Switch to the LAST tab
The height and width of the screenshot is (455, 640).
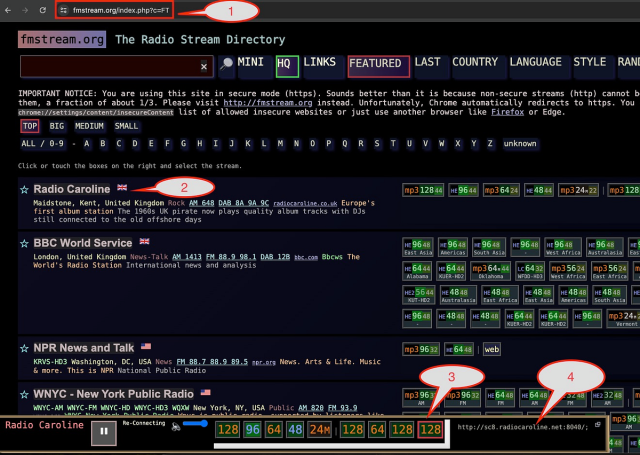[x=427, y=63]
